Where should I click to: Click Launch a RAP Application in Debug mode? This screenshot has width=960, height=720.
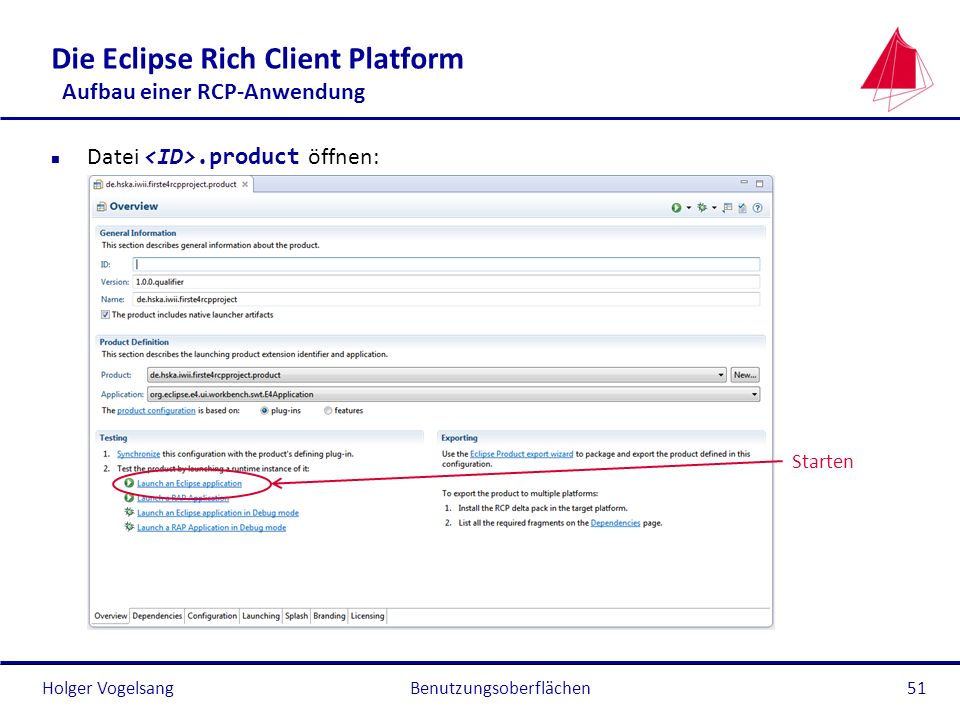click(211, 528)
